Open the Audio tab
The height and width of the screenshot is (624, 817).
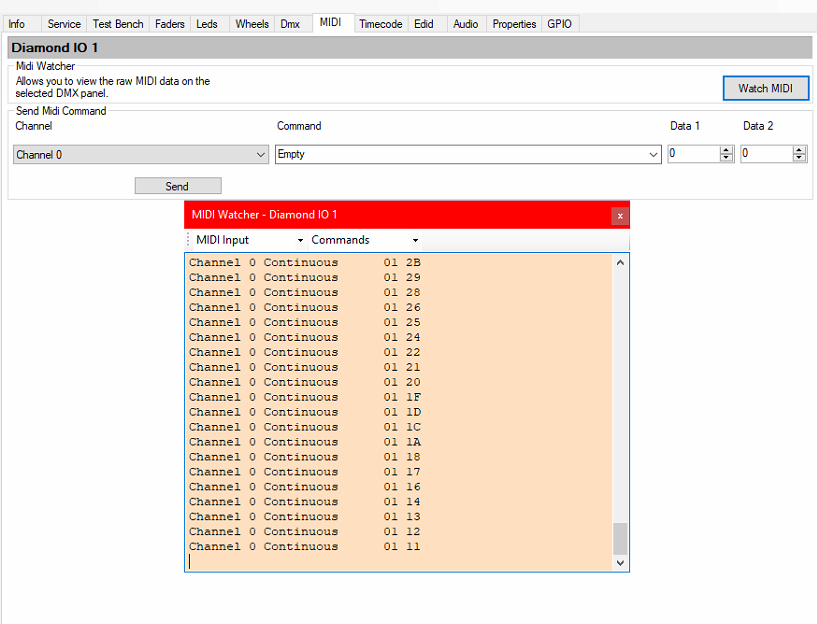(x=465, y=24)
